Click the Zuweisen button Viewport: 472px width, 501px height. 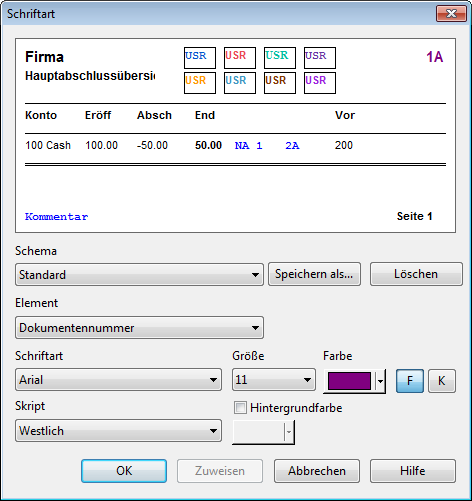tap(220, 471)
